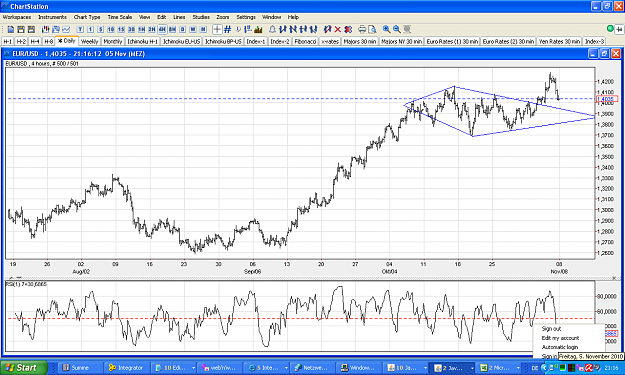Select the 10-minute time scale button
The height and width of the screenshot is (375, 625).
coord(111,29)
